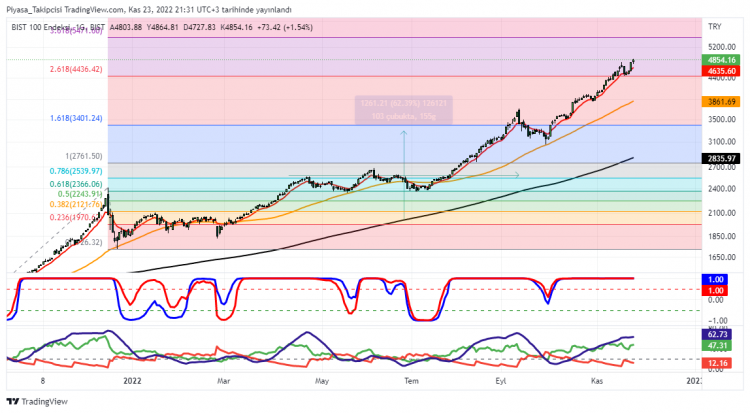Click the Kas label on time axis
Screen dimensions: 750x413
pos(596,381)
